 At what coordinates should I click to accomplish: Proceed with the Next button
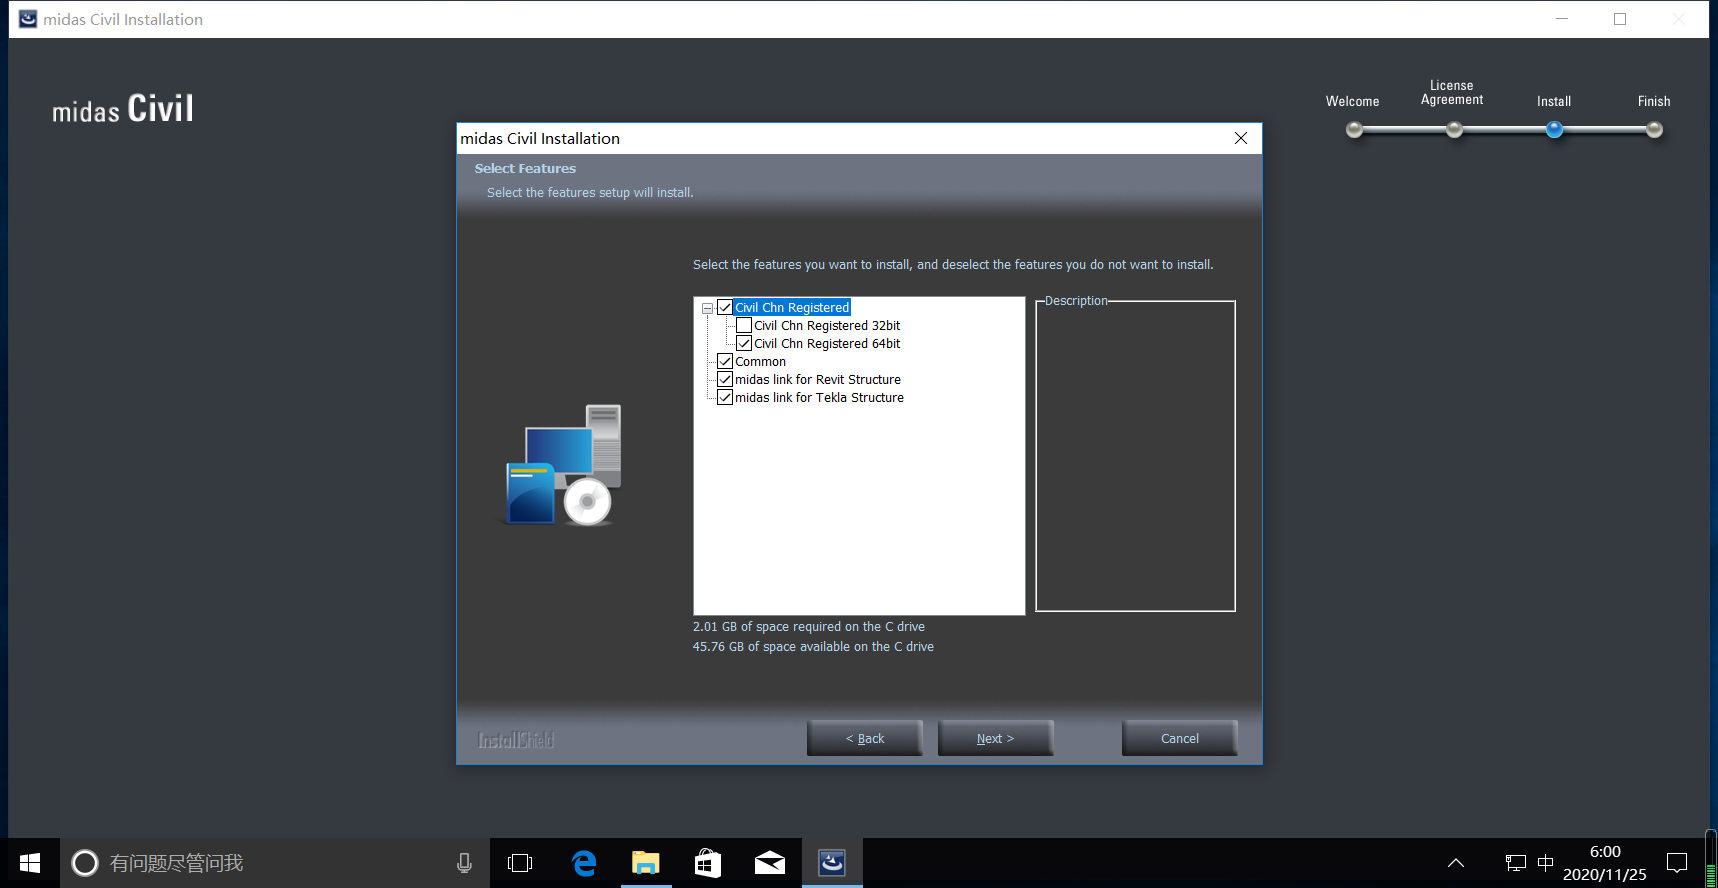[x=995, y=738]
